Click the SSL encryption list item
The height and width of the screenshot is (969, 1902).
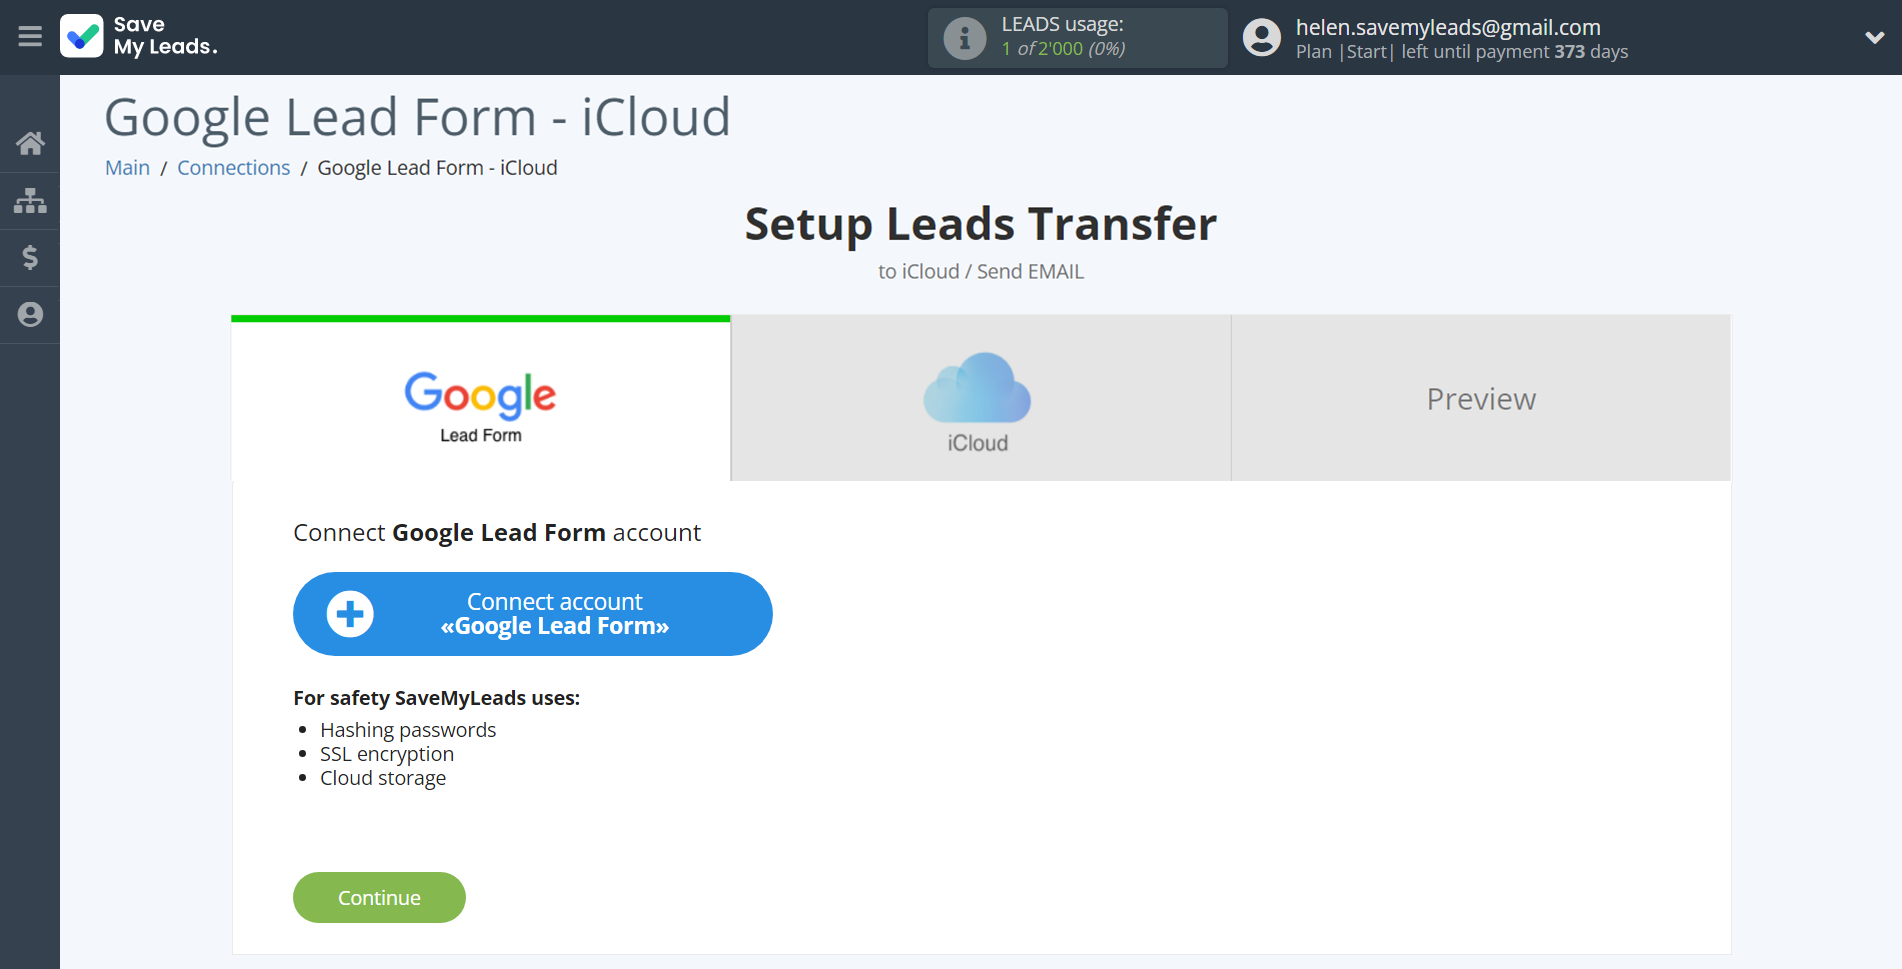387,754
